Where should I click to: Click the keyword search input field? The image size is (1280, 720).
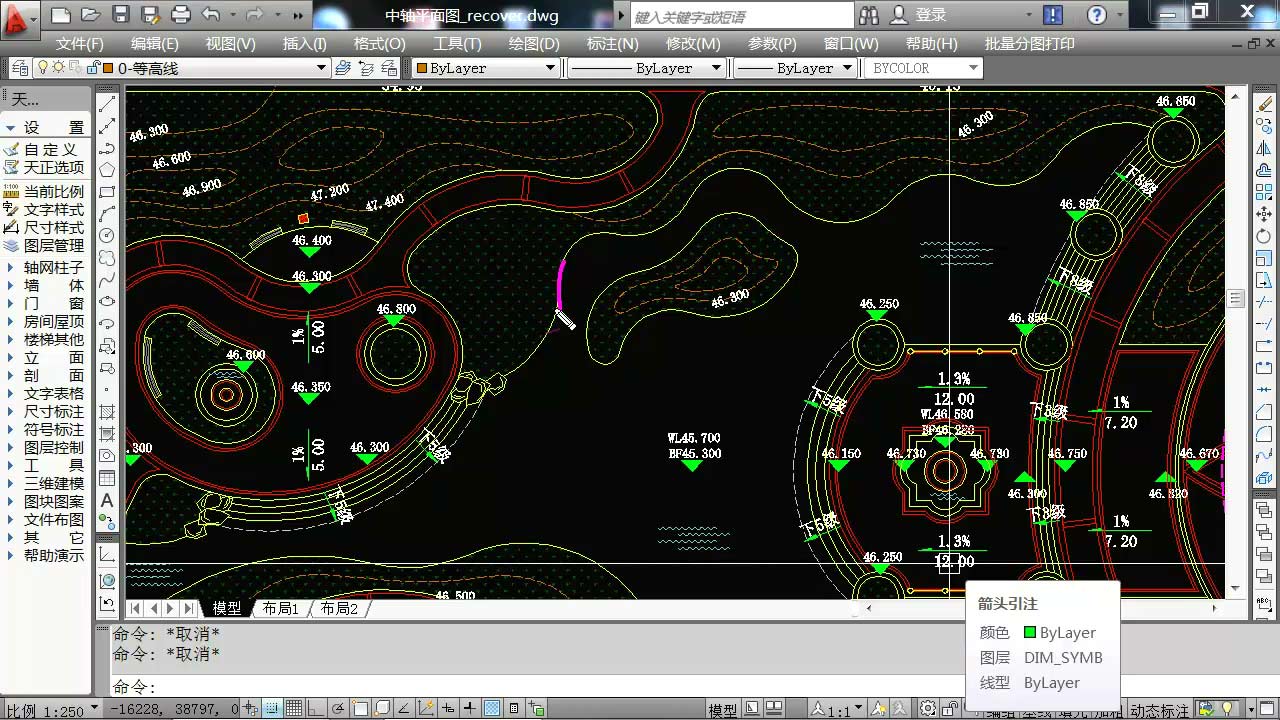[x=742, y=16]
